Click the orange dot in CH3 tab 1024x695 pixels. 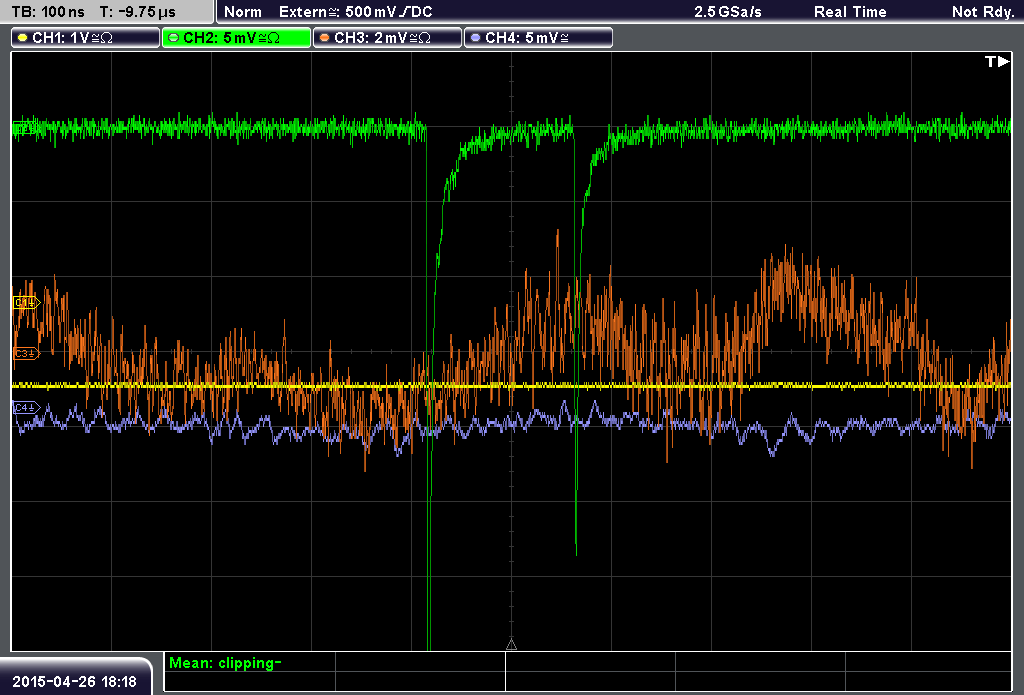[x=324, y=38]
